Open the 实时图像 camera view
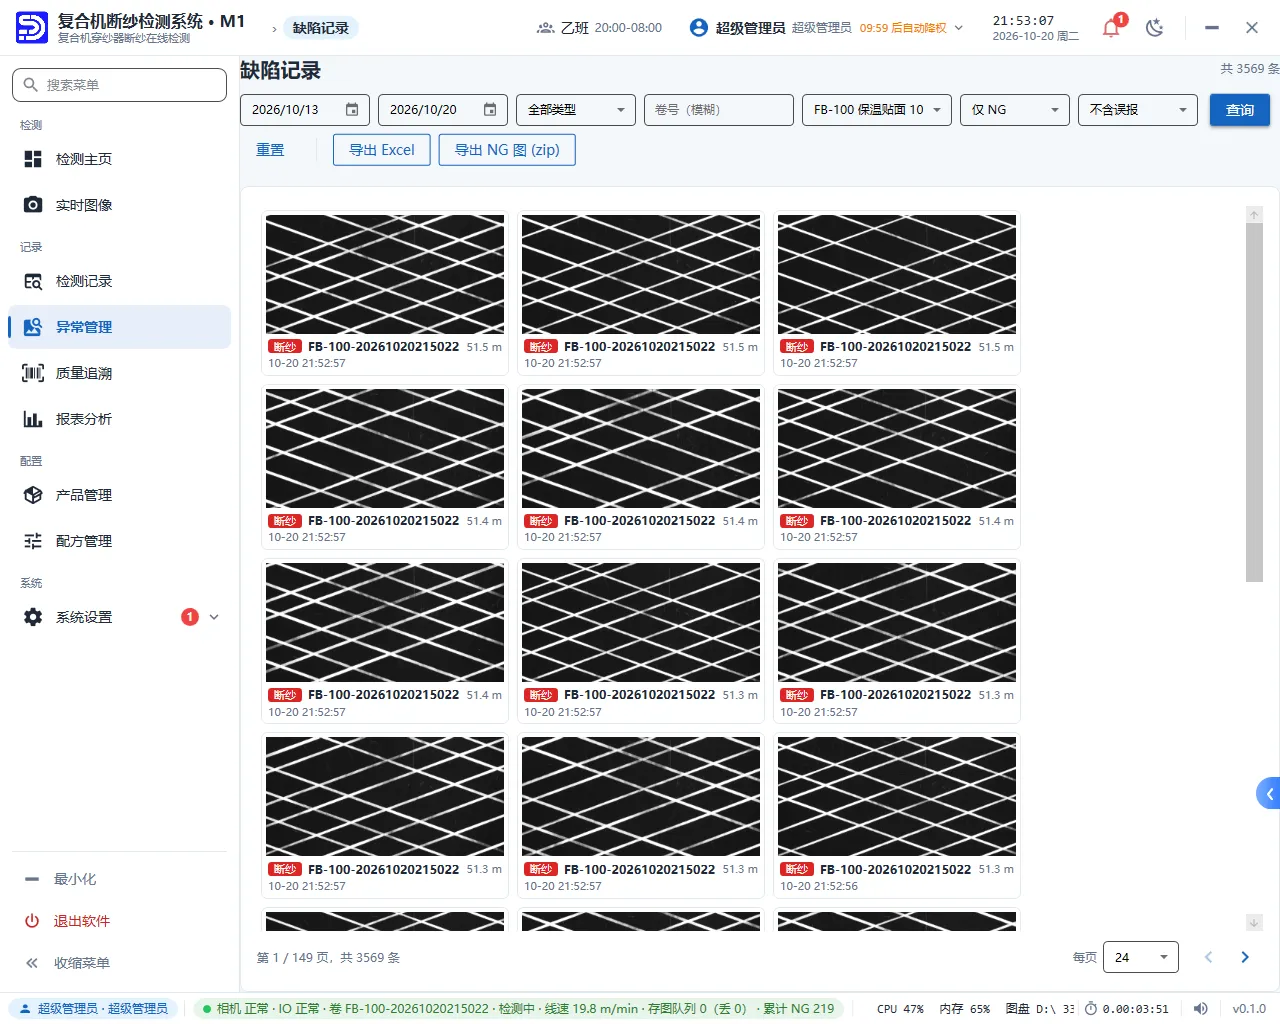The image size is (1280, 1024). point(120,205)
